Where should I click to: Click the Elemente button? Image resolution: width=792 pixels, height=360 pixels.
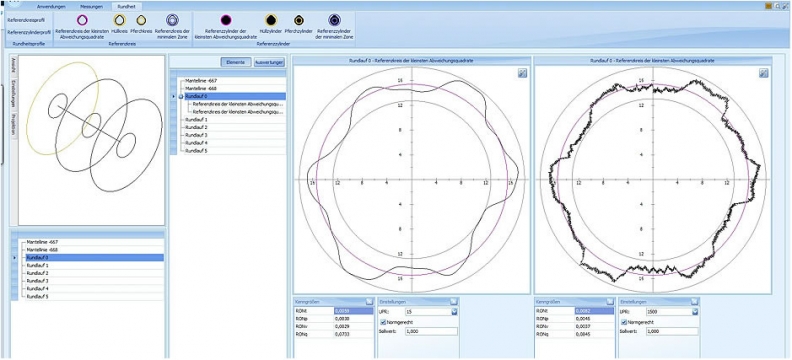click(236, 62)
